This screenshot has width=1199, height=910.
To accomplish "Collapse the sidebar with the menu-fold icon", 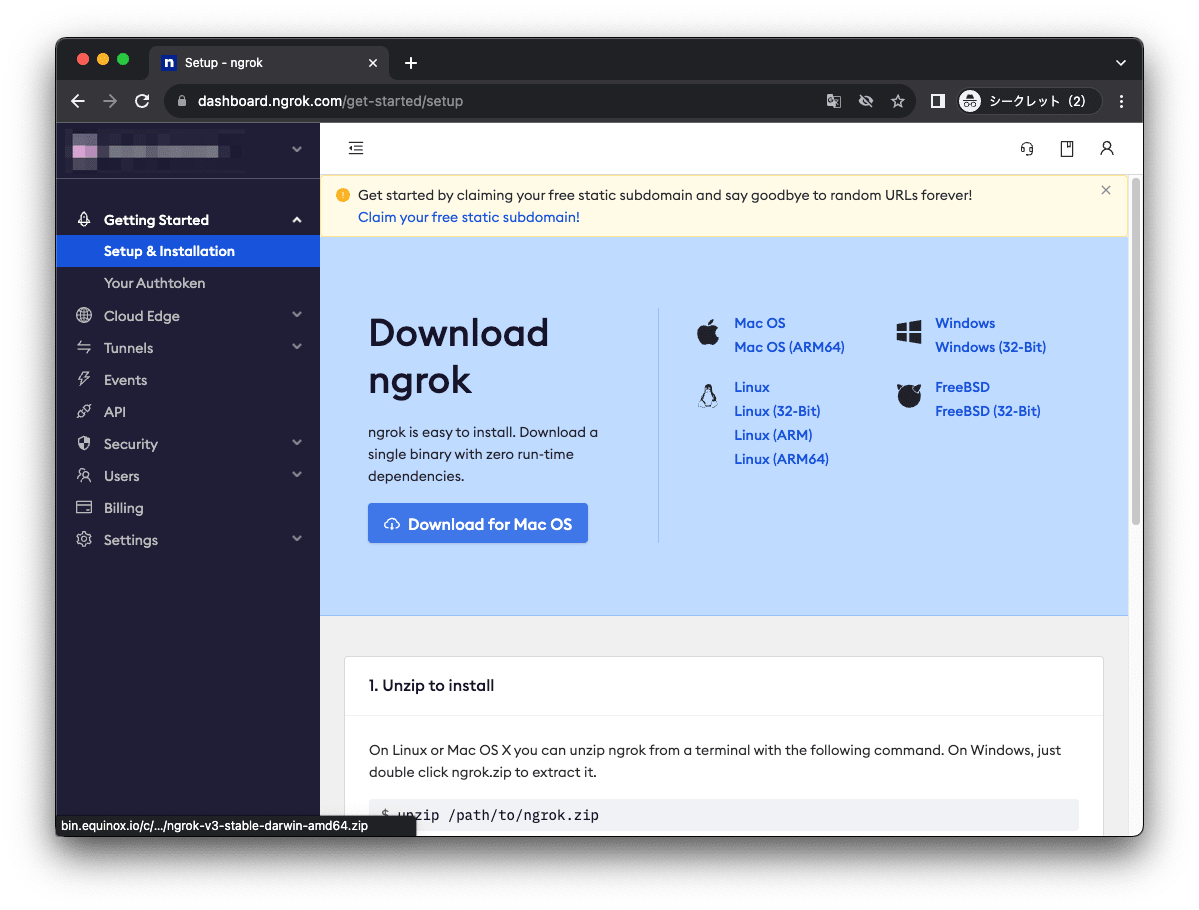I will (x=356, y=148).
